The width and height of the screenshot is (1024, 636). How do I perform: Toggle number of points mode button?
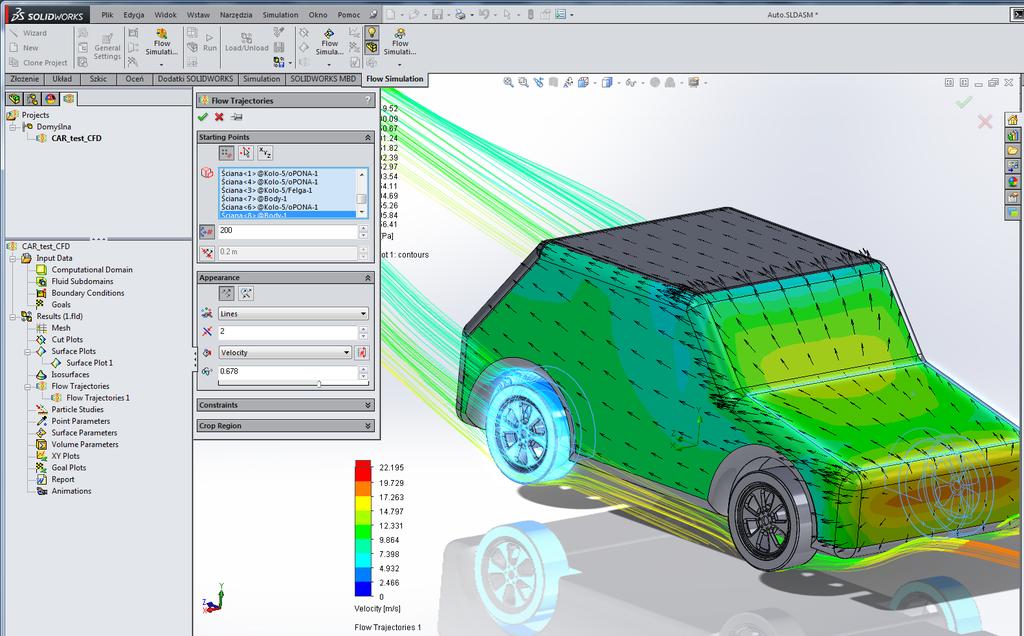(206, 231)
